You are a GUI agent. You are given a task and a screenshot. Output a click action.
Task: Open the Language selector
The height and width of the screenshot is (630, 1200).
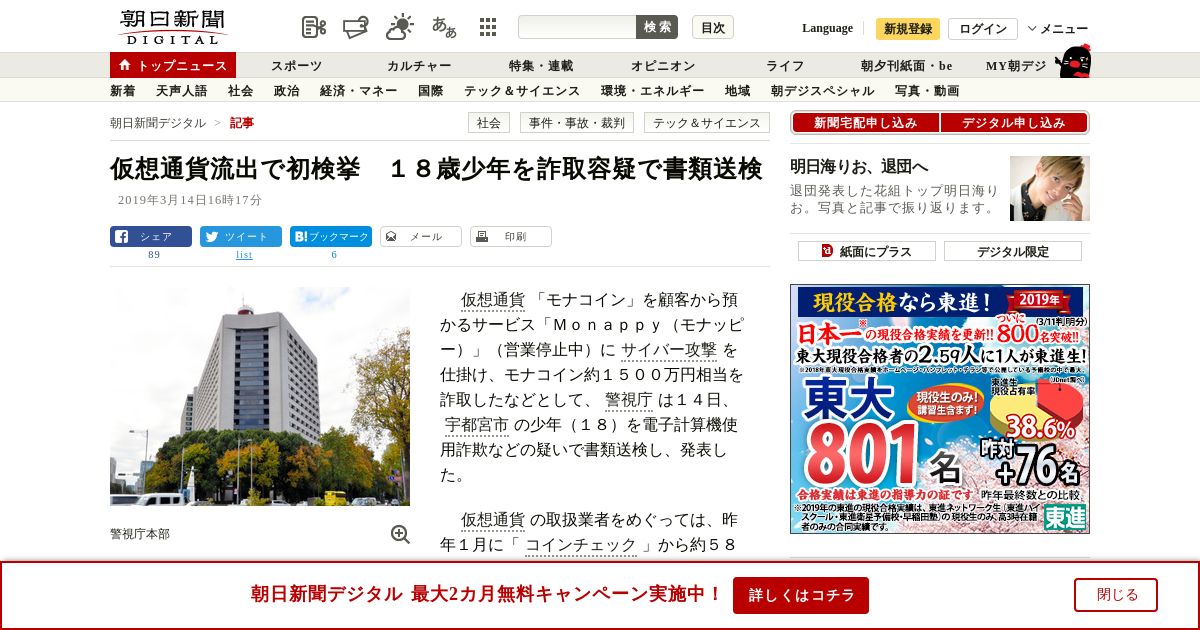click(x=827, y=28)
